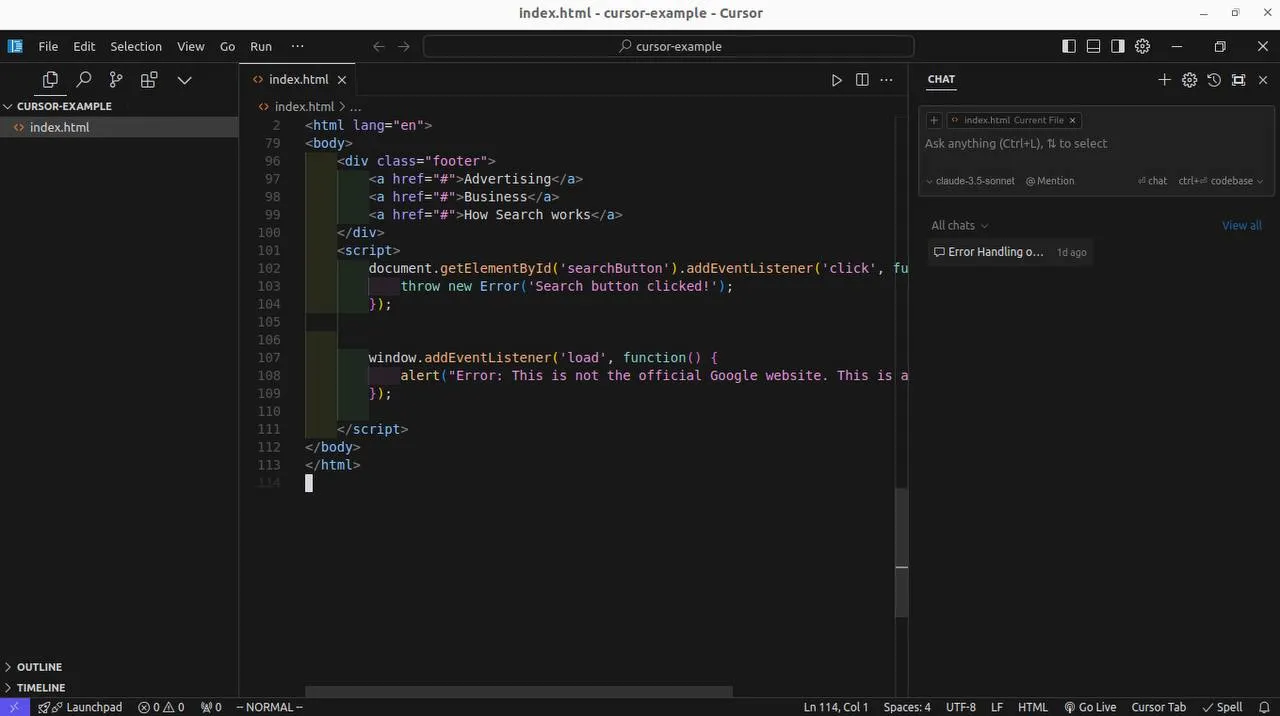Start a new chat with plus icon
This screenshot has height=716, width=1280.
[1164, 80]
